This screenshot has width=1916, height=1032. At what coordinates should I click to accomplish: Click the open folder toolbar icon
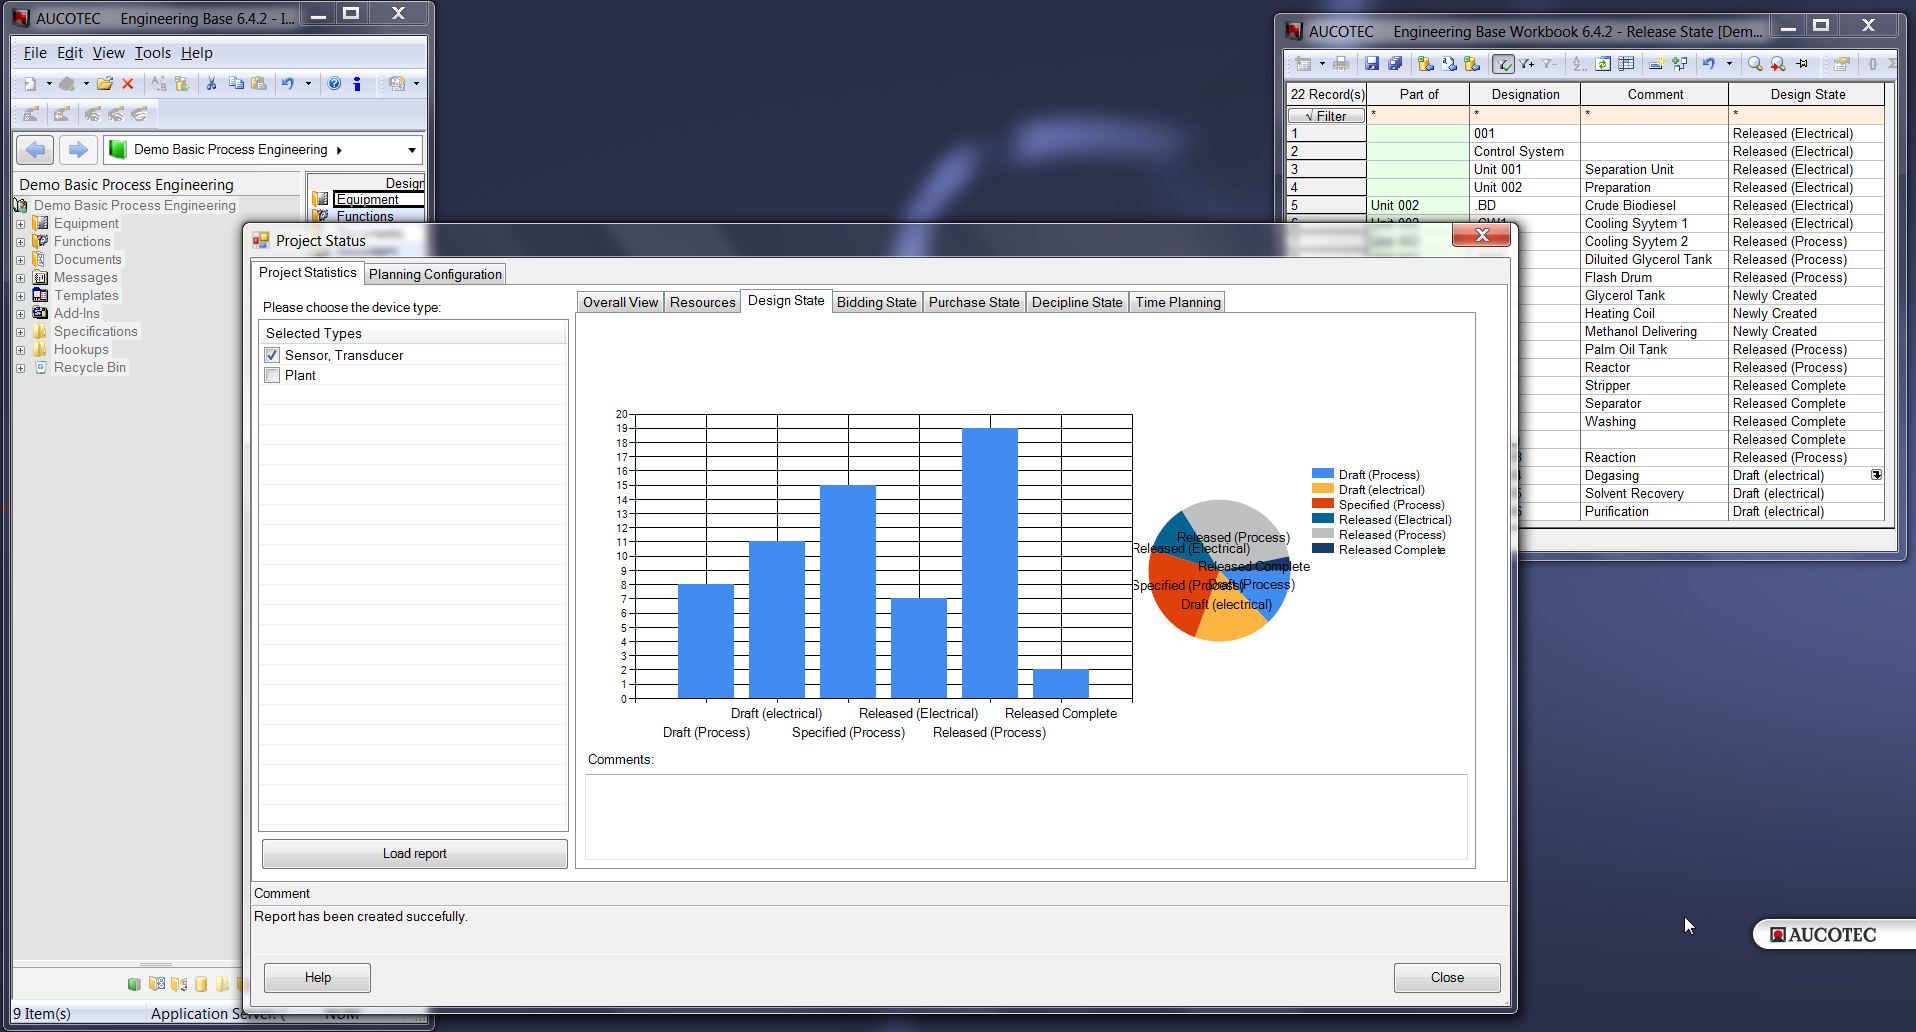click(x=104, y=84)
